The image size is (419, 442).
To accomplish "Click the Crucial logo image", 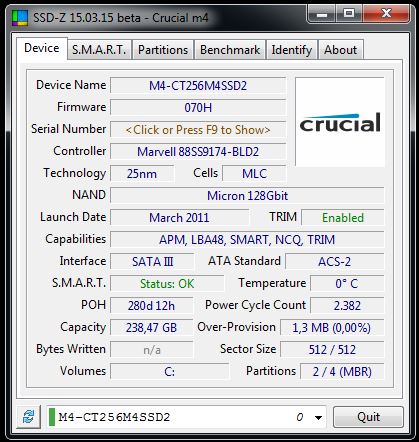I will pyautogui.click(x=340, y=122).
